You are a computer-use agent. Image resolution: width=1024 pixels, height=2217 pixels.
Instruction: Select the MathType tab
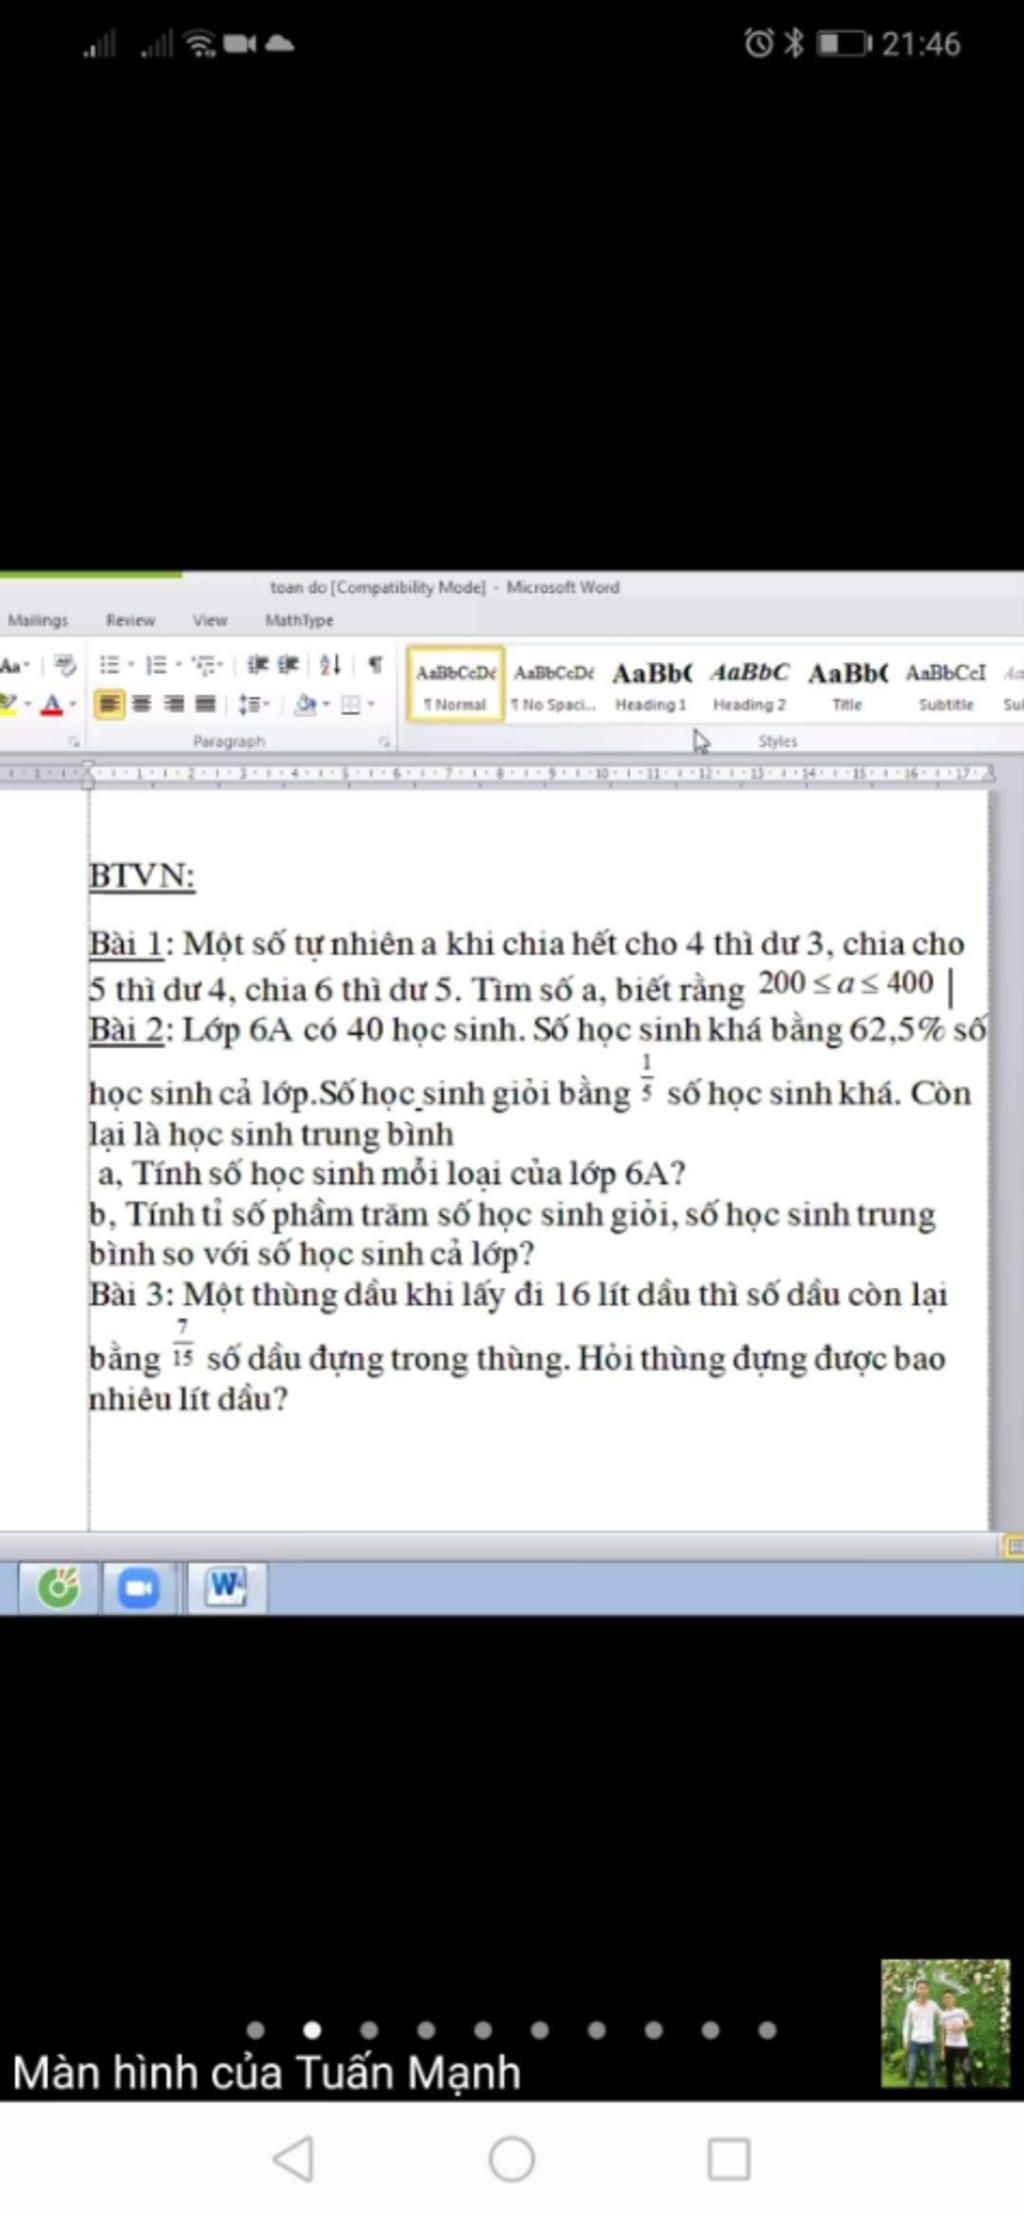pyautogui.click(x=299, y=620)
